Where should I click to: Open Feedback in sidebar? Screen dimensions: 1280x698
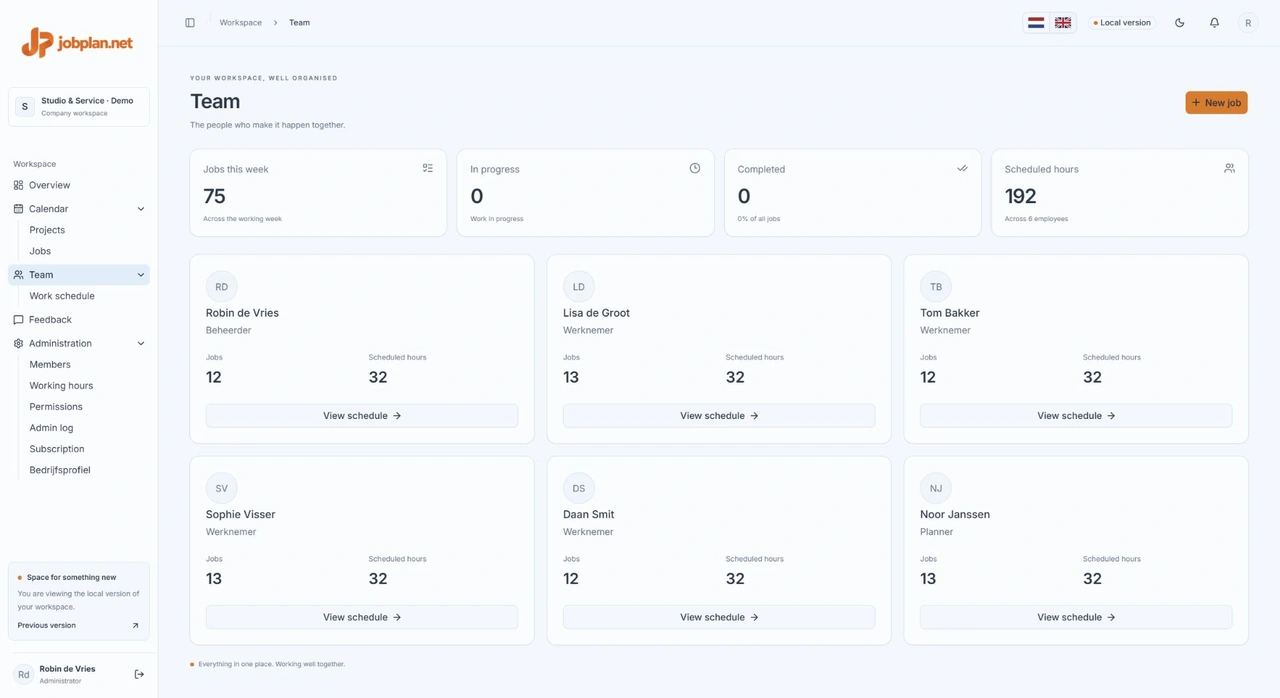pos(79,320)
